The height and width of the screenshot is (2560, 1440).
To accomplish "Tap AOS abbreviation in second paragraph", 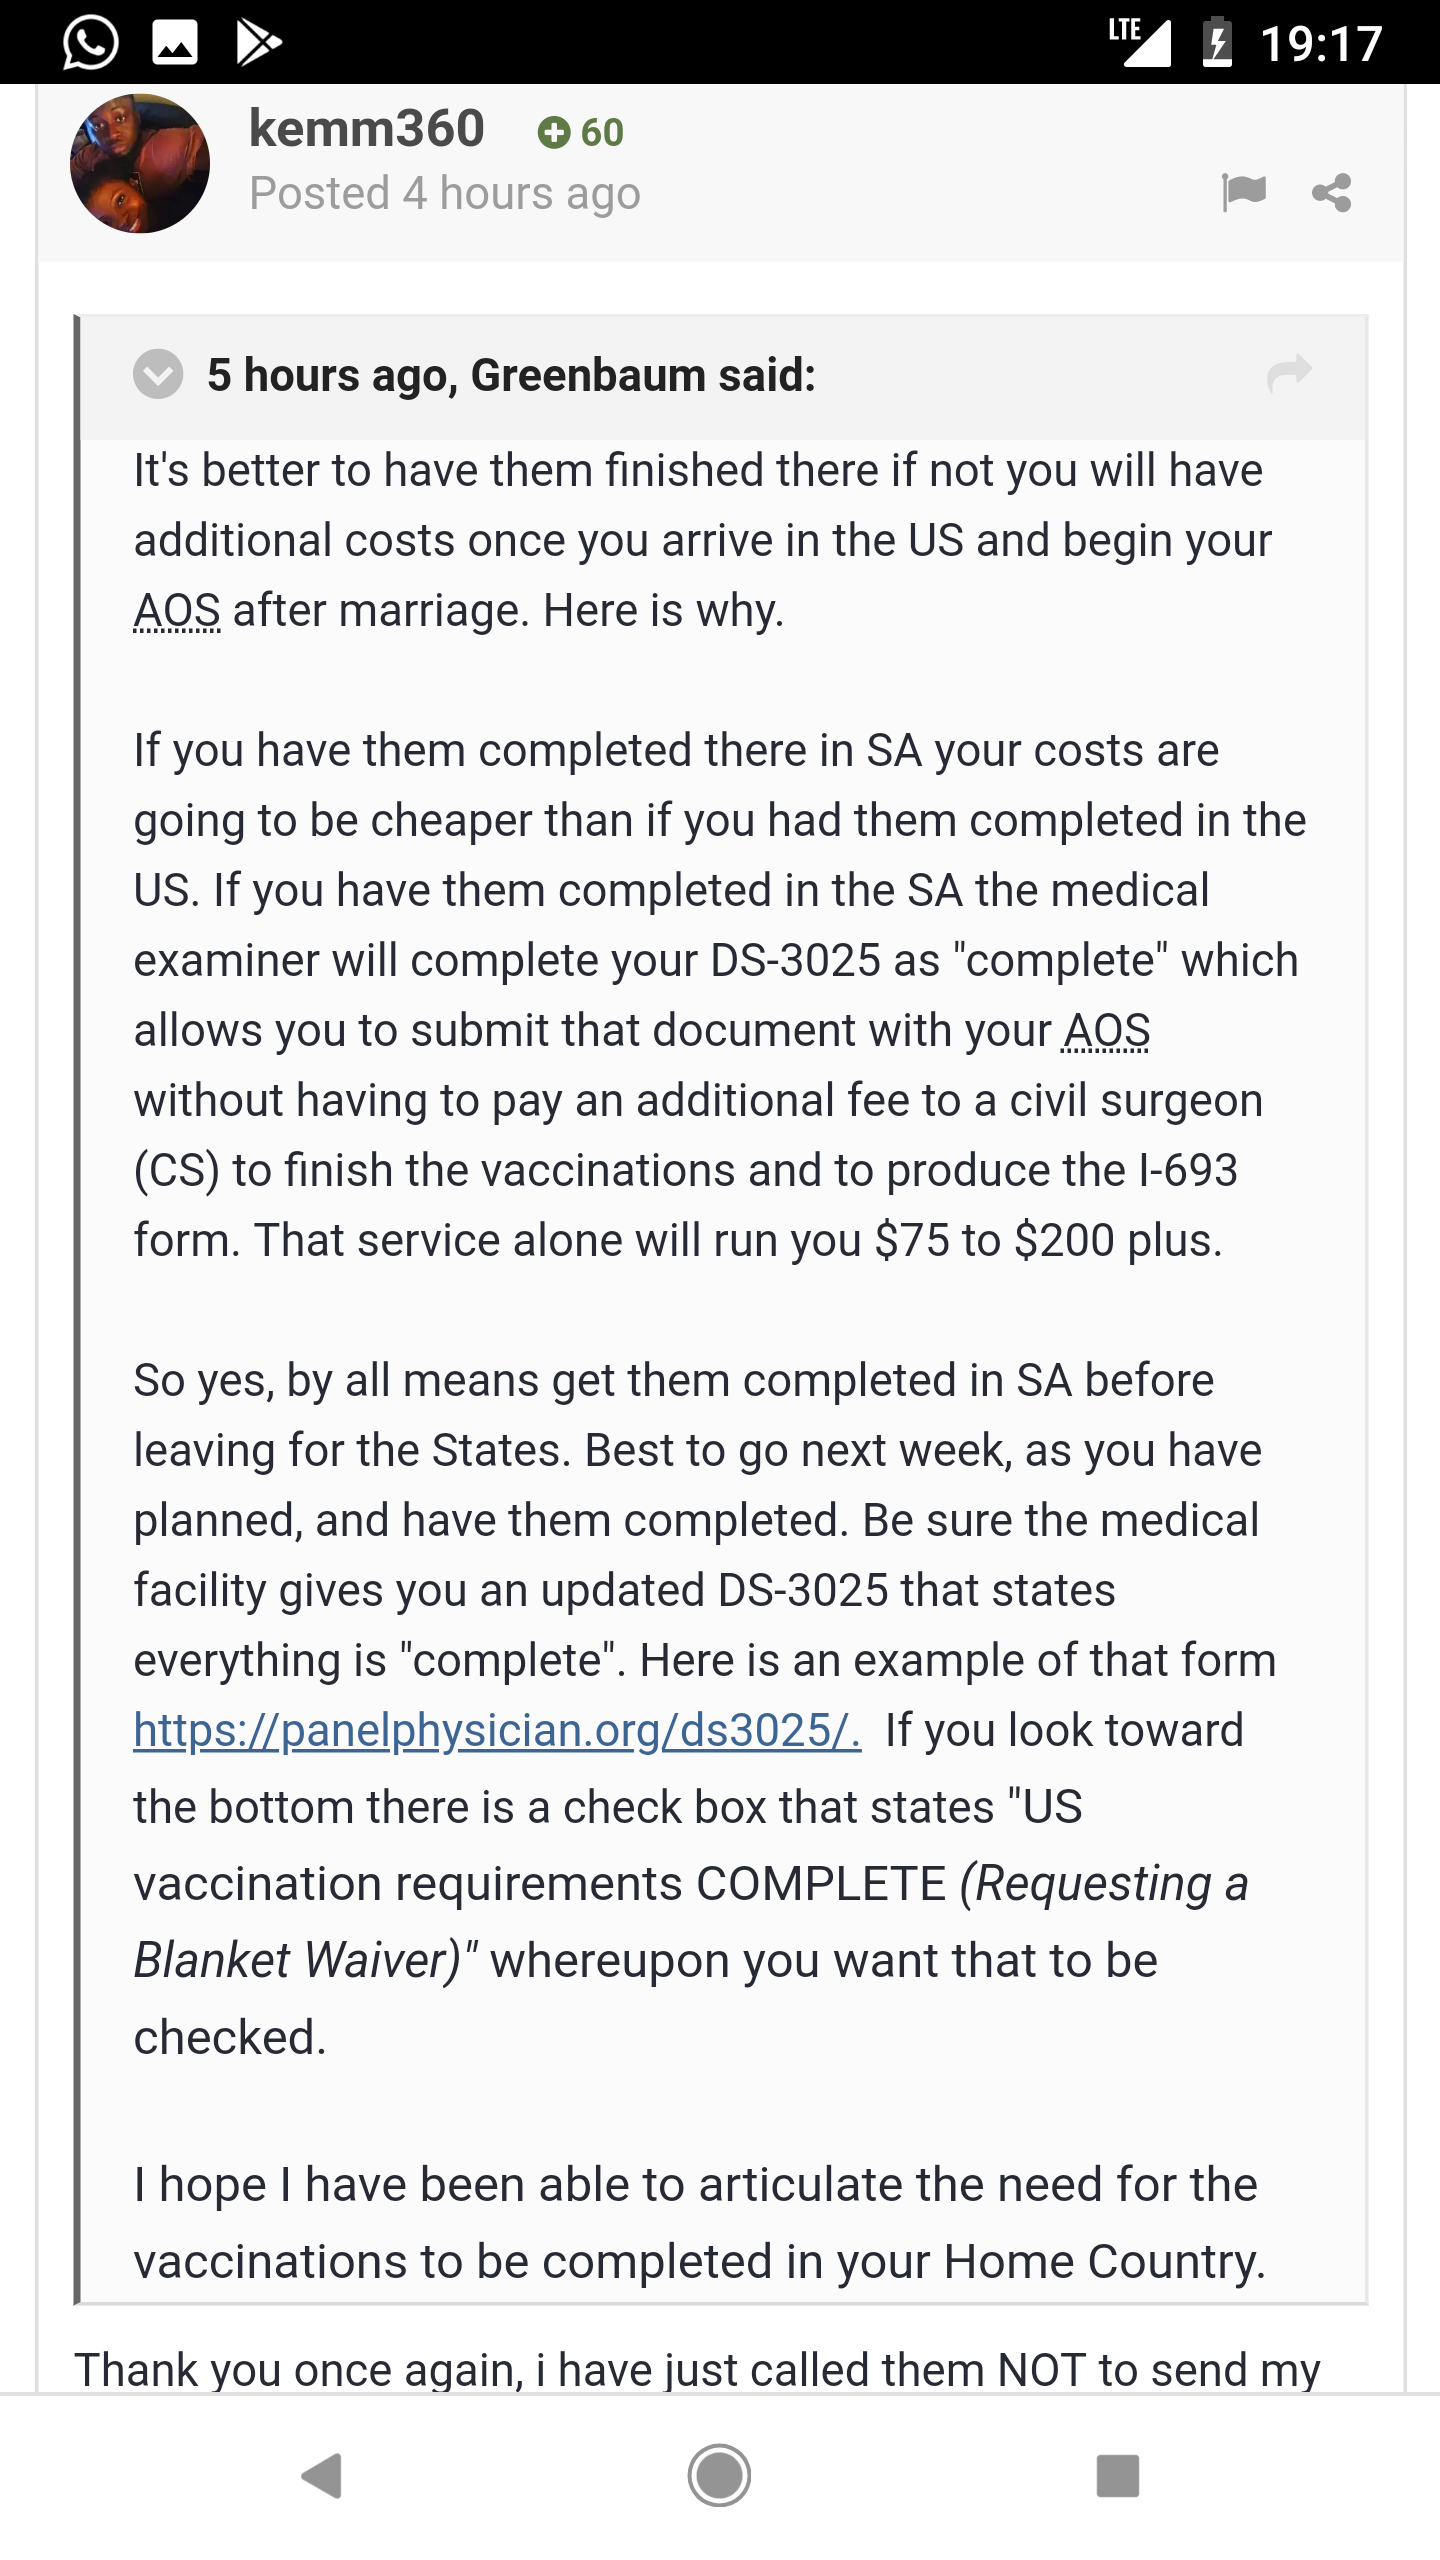I will click(1106, 1030).
